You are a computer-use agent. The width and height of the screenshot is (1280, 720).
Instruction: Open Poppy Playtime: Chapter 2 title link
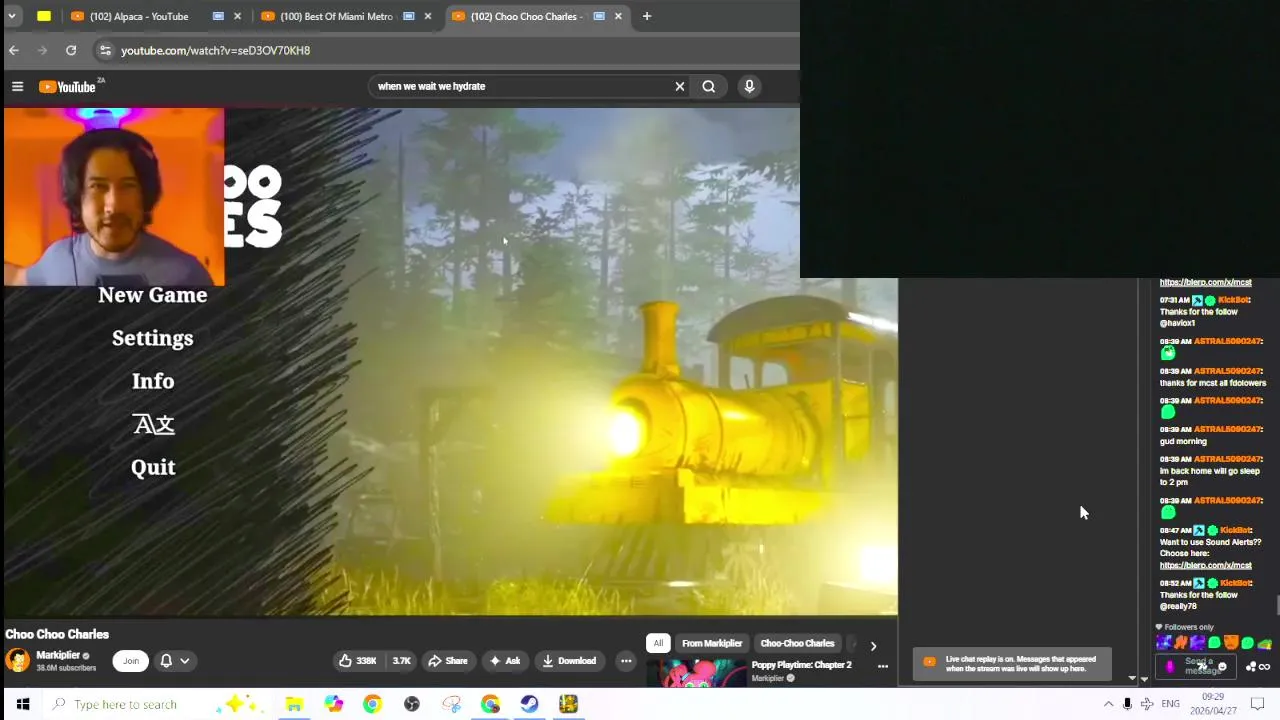(x=802, y=665)
